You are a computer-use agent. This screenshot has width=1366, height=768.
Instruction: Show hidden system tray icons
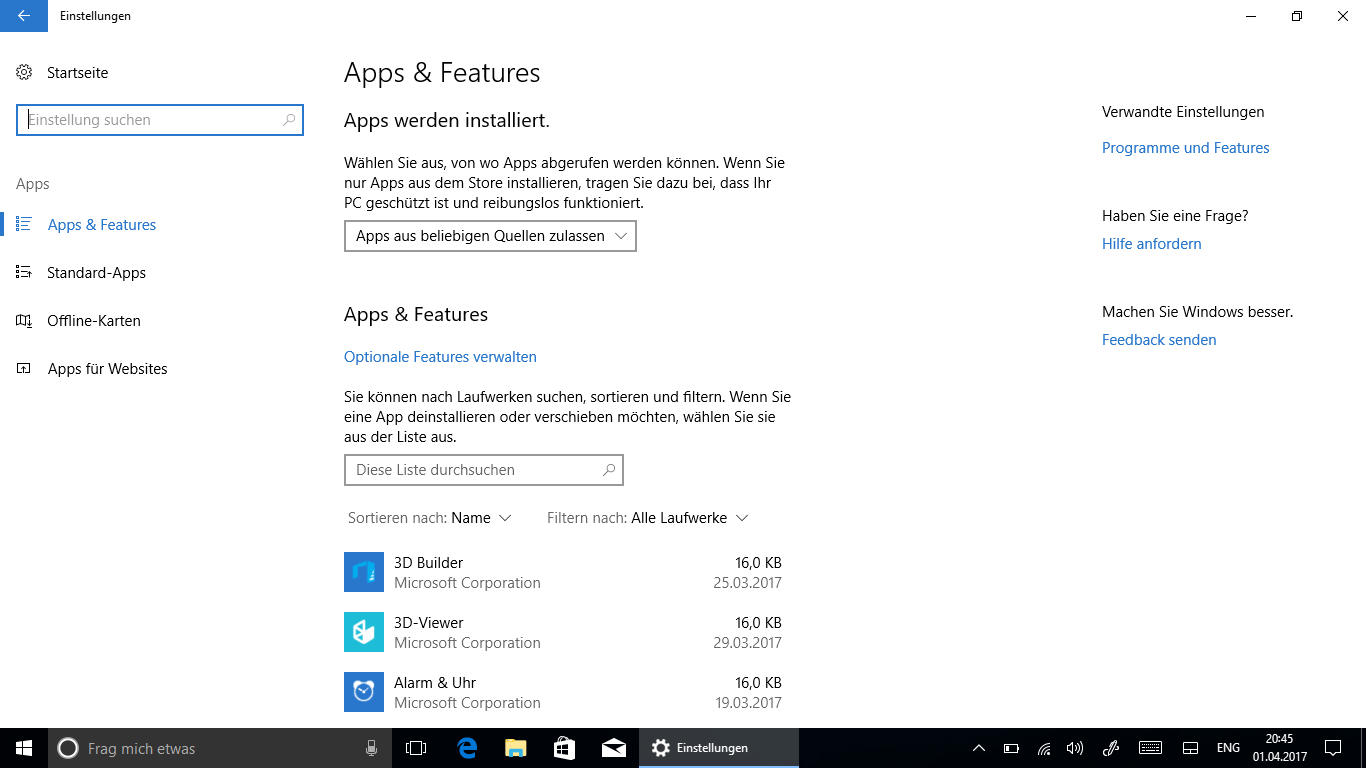click(x=979, y=748)
